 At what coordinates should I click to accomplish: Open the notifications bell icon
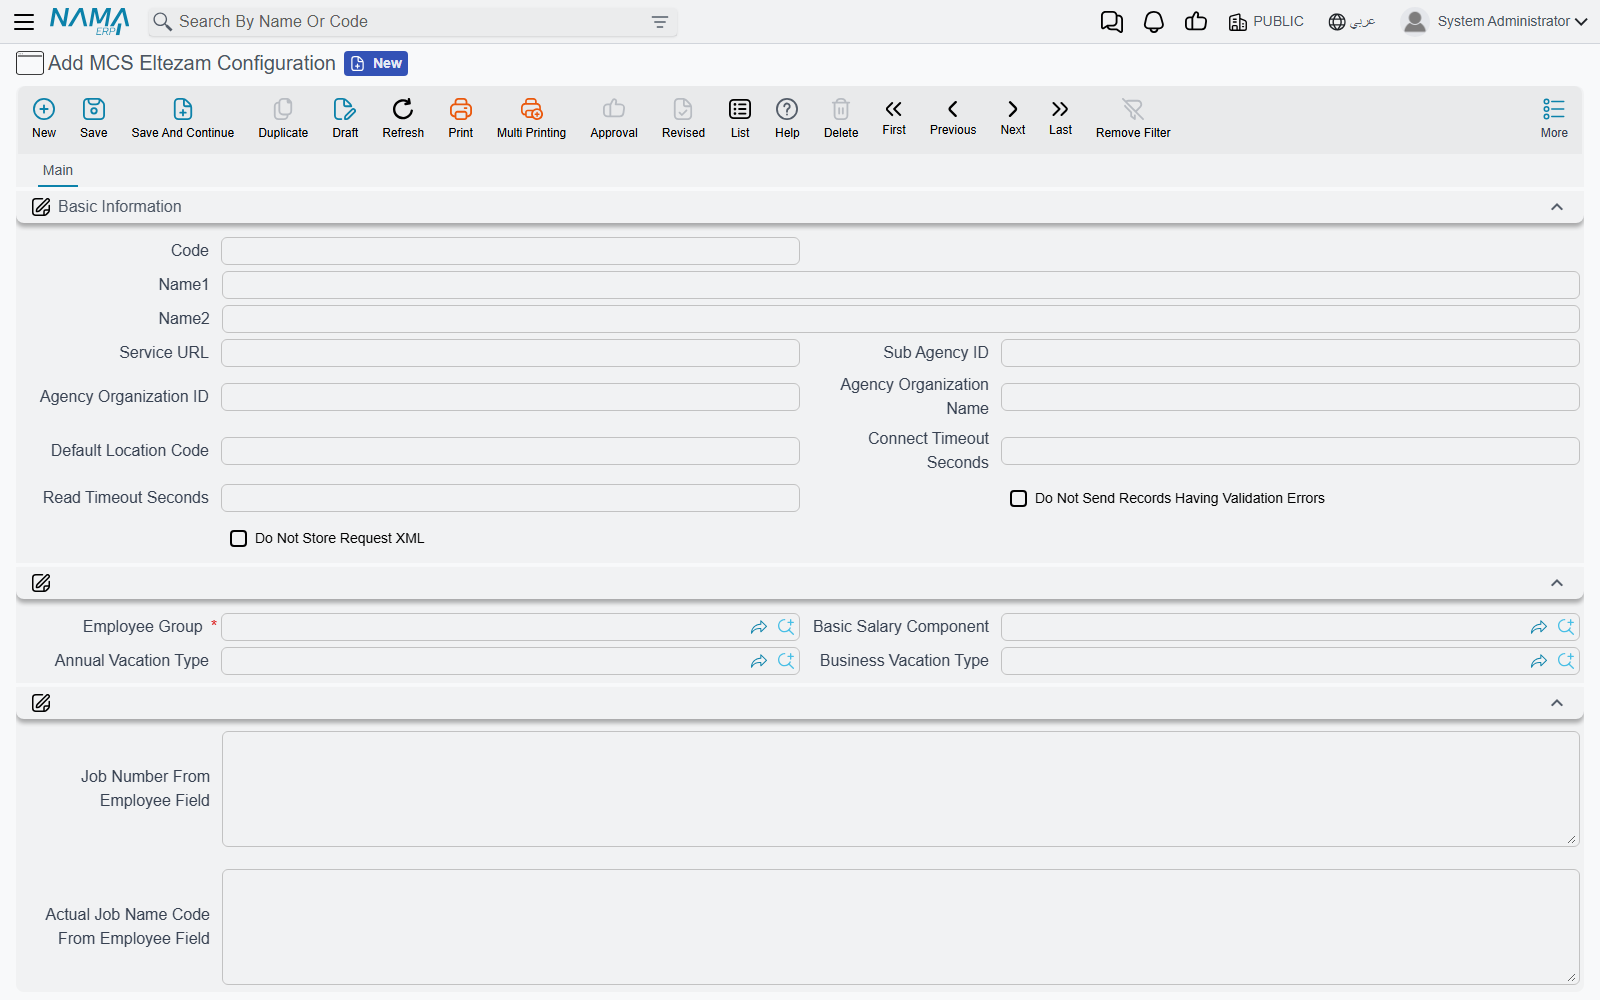(x=1154, y=22)
